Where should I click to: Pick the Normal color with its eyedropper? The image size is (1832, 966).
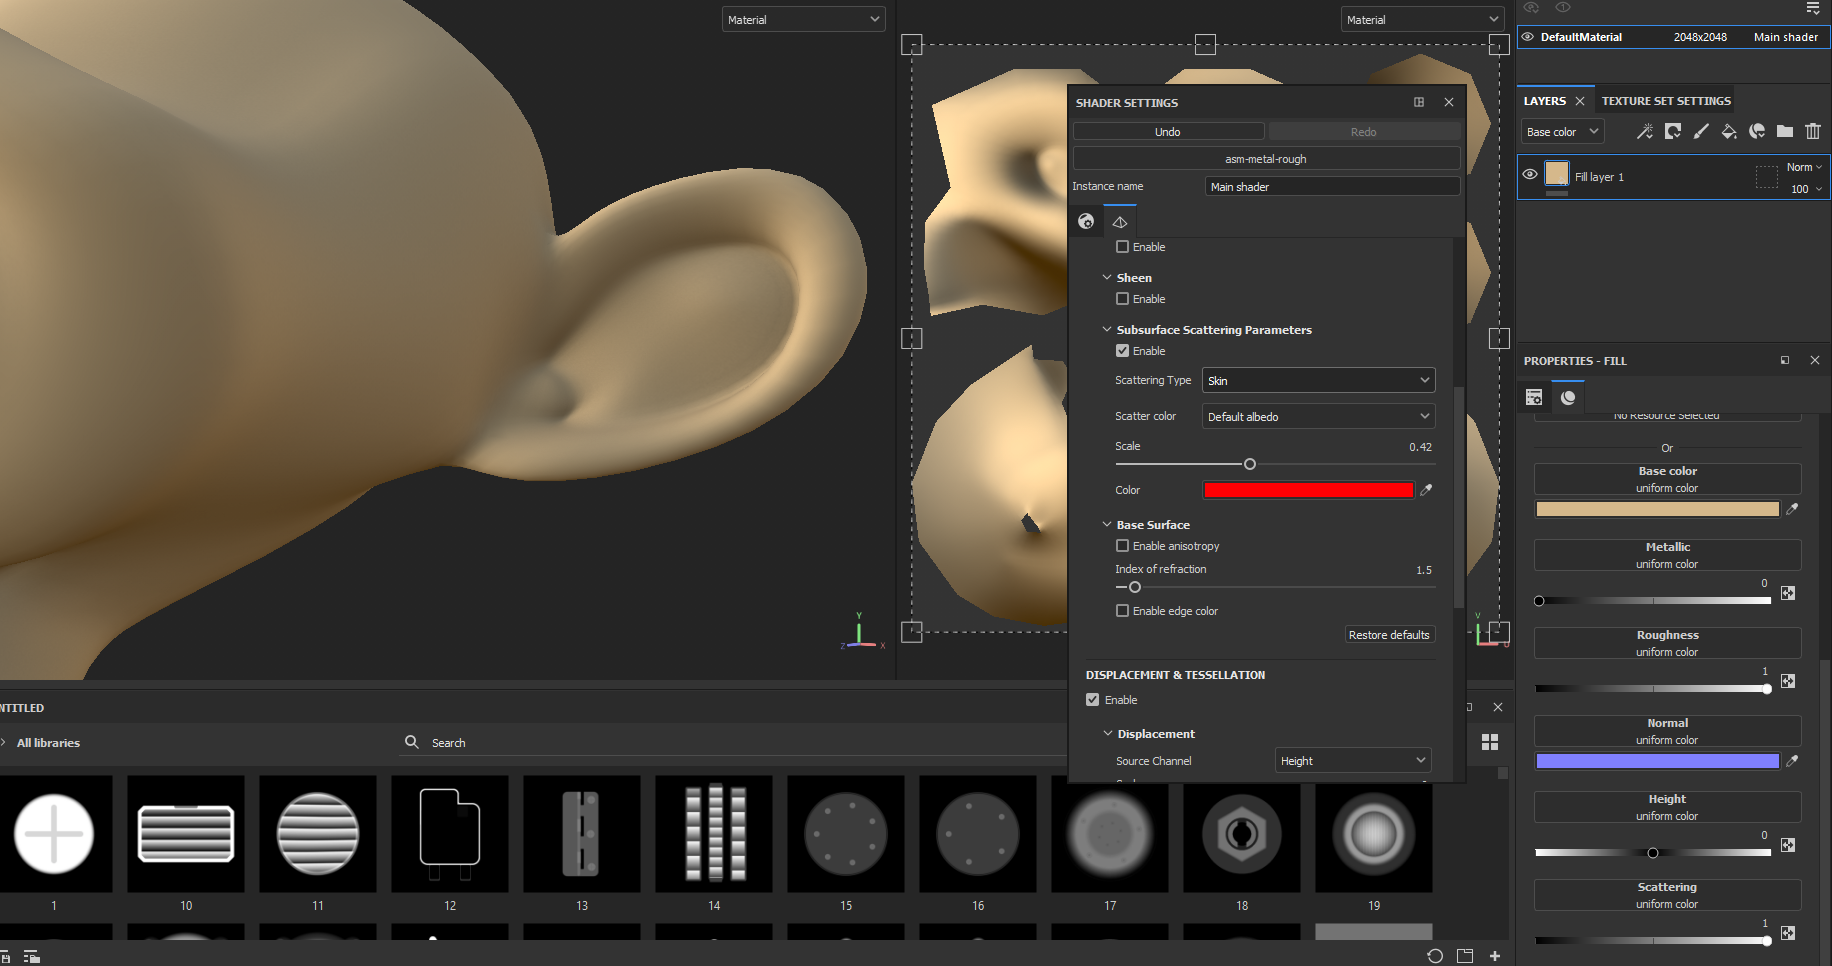1792,761
